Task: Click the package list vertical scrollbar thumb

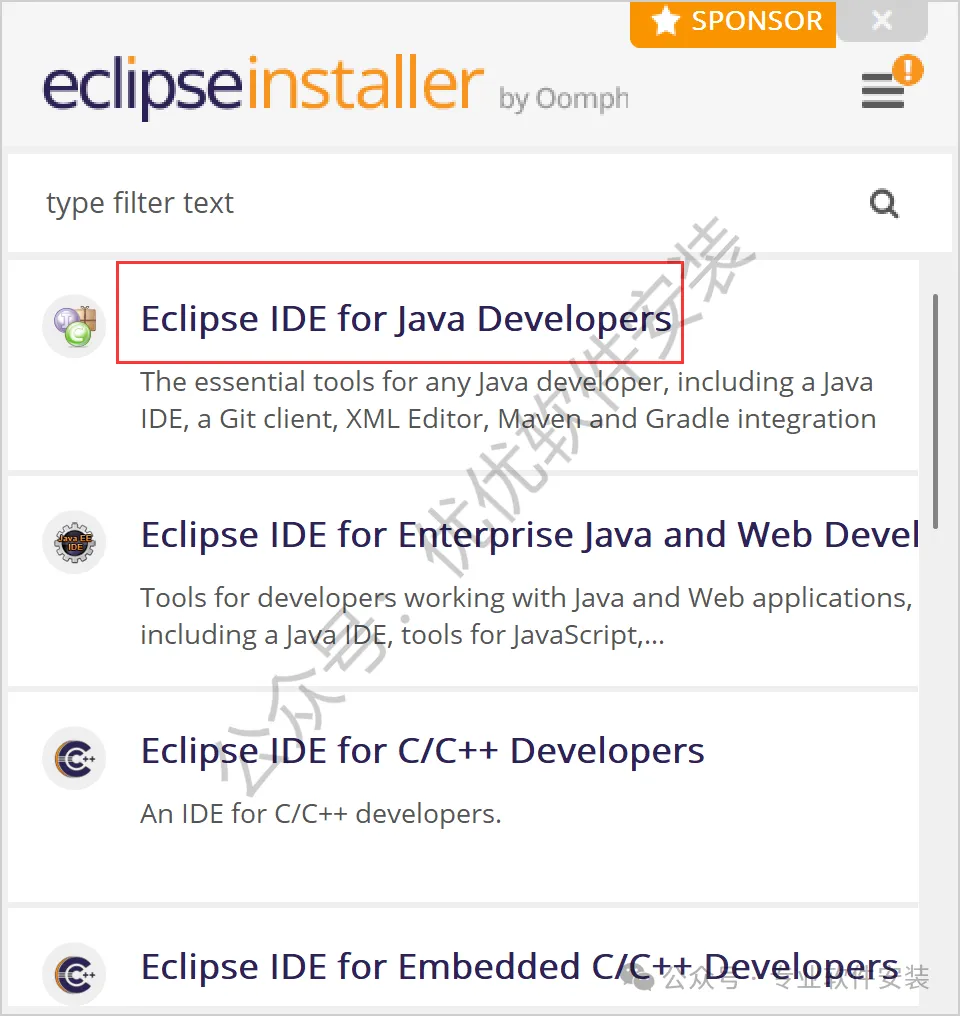Action: (x=935, y=411)
